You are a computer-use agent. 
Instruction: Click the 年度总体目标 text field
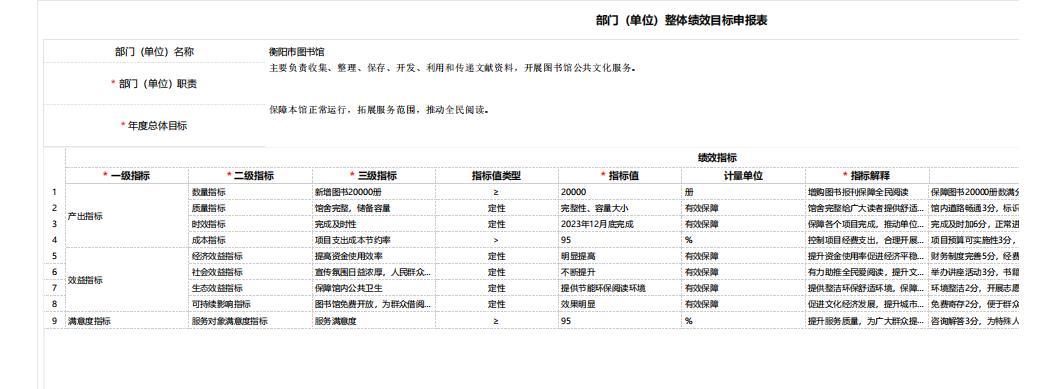click(643, 125)
